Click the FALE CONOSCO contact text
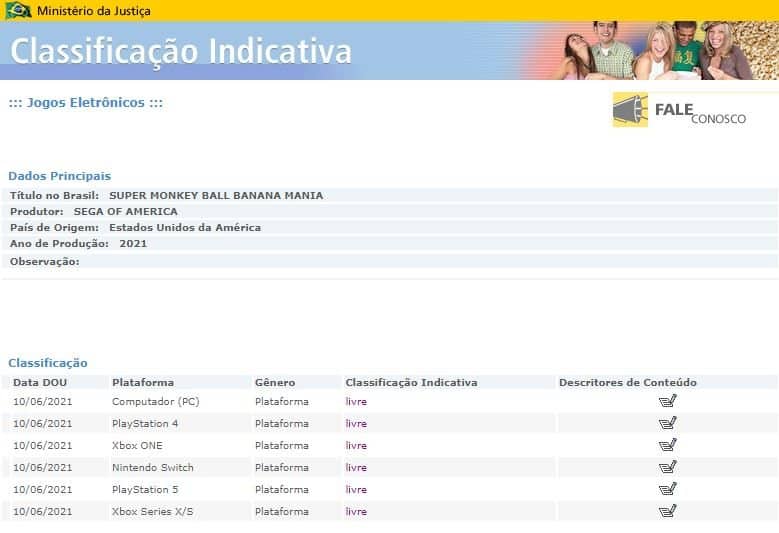779x533 pixels. click(700, 113)
